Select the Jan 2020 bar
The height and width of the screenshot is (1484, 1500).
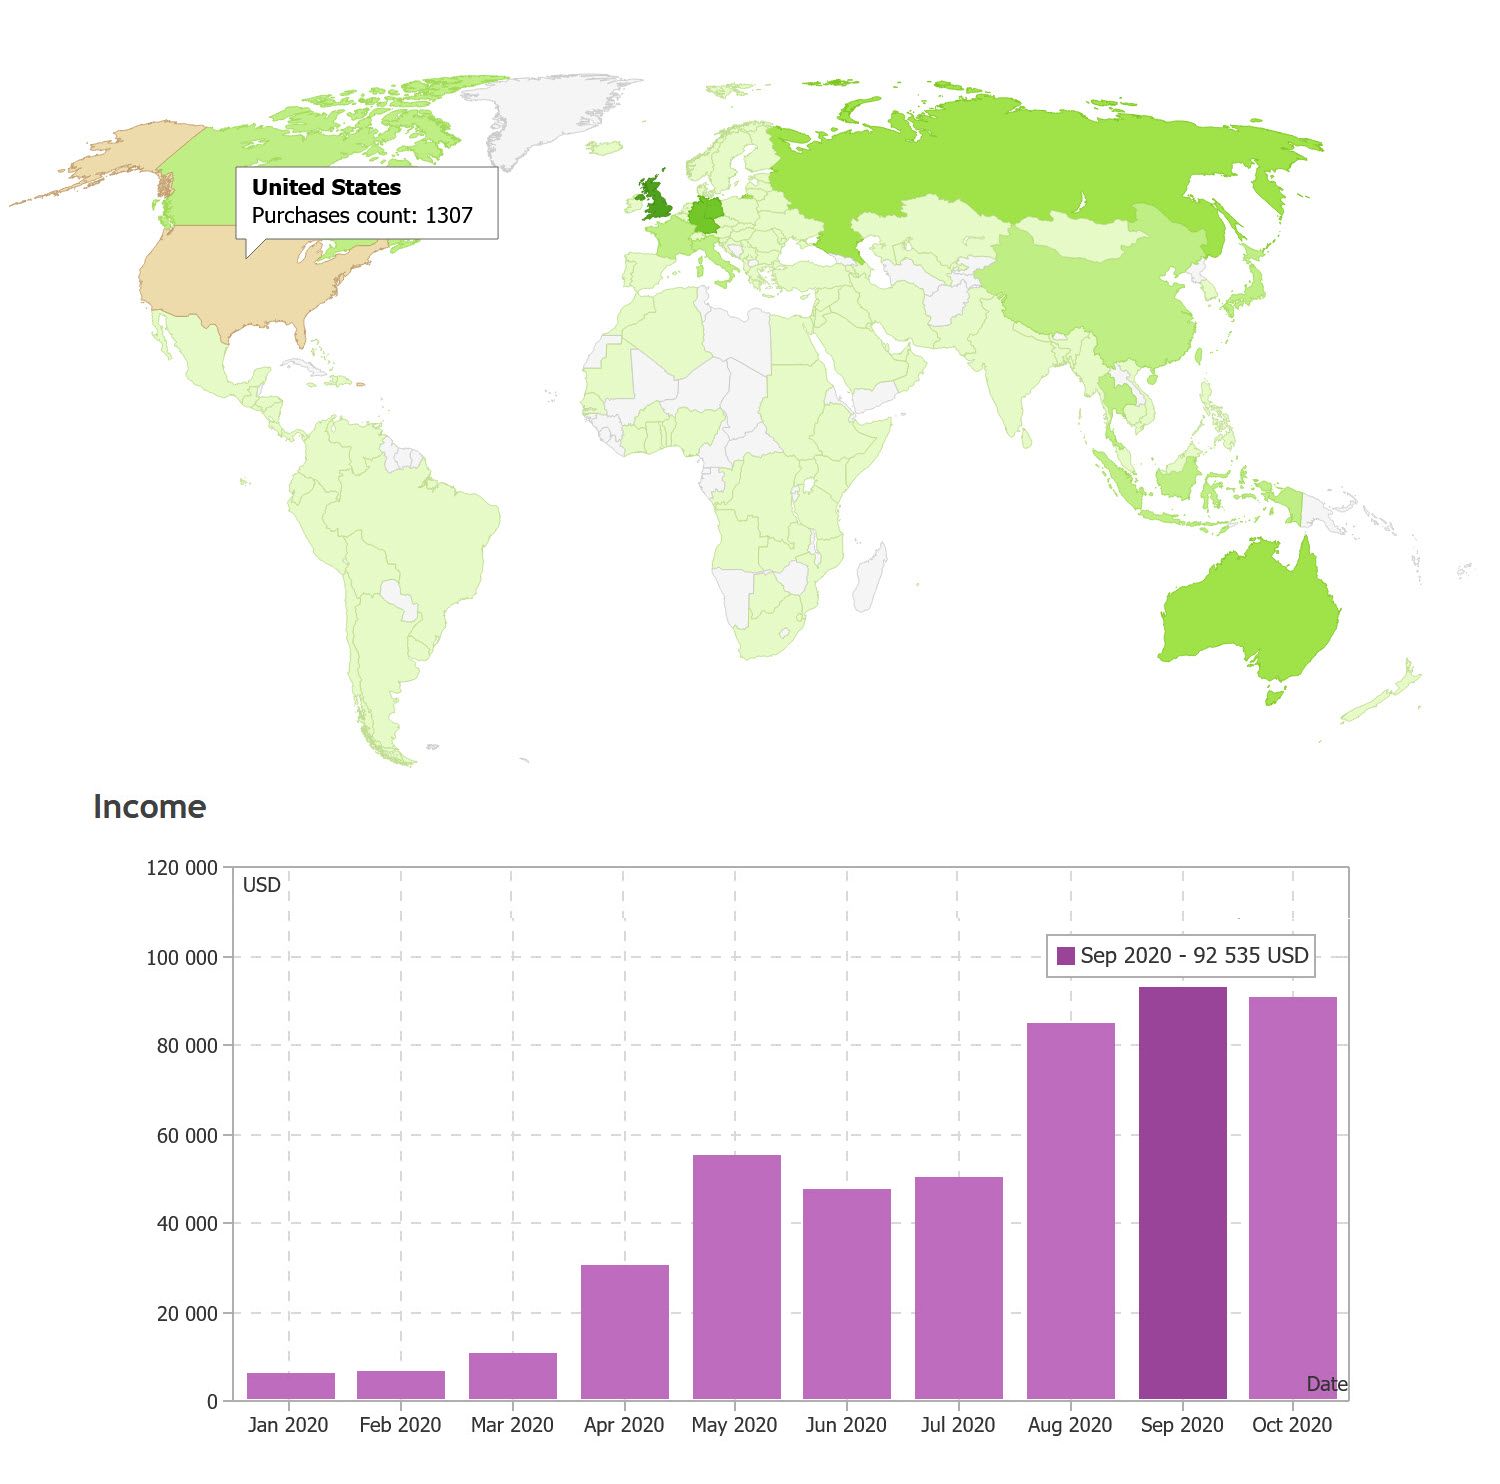290,1385
